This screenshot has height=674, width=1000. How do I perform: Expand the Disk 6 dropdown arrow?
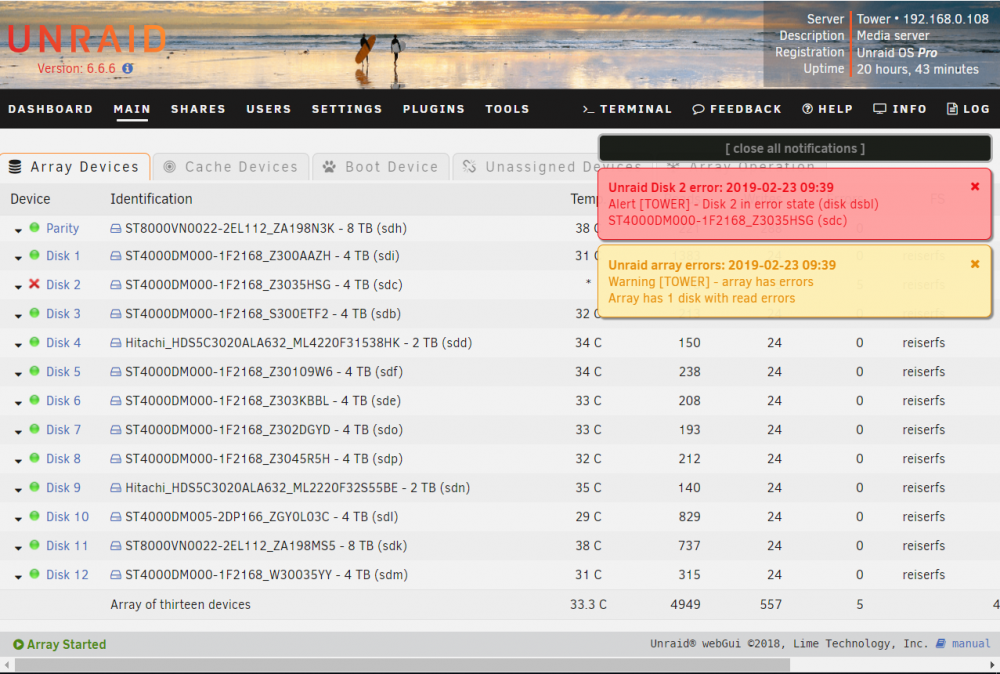18,403
